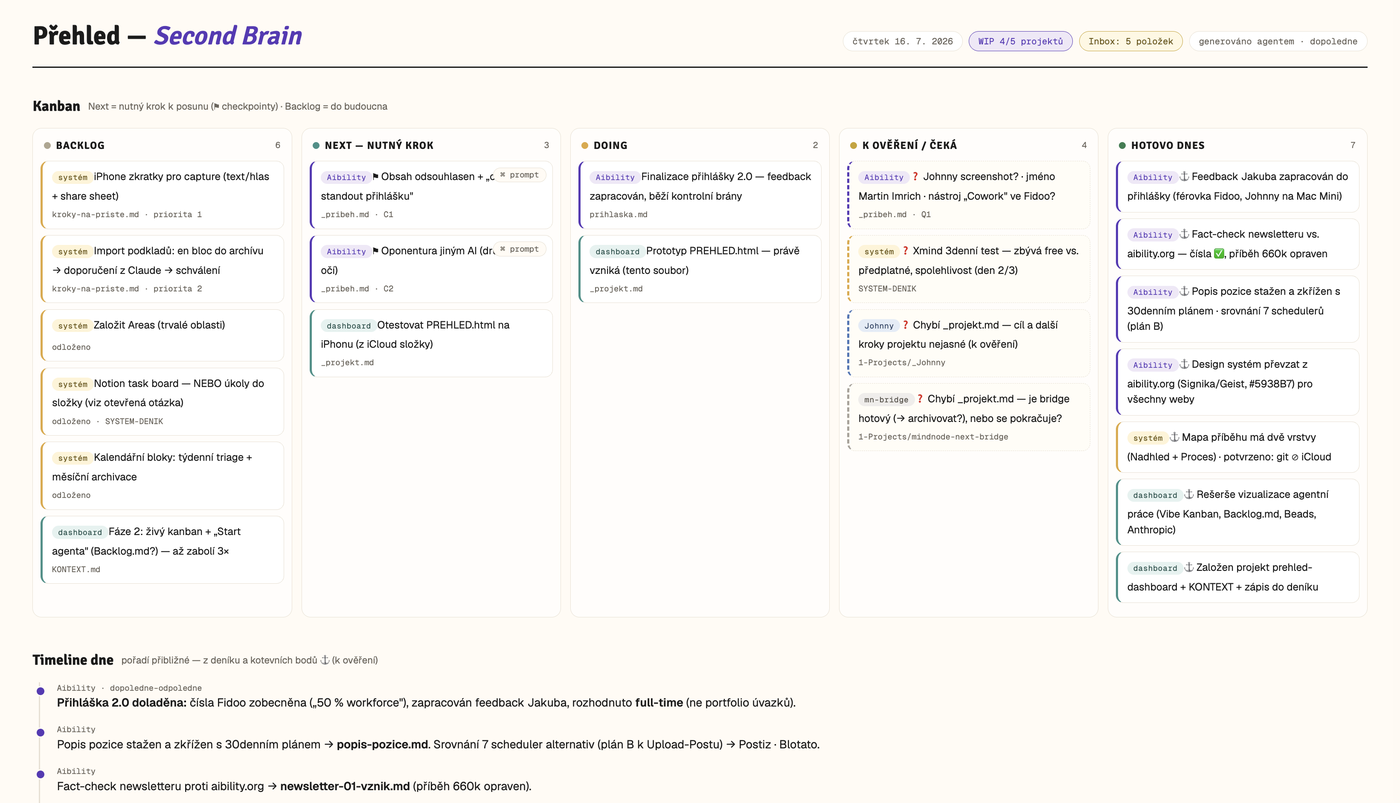Image resolution: width=1400 pixels, height=803 pixels.
Task: Click the HOTOVO DNES column count 7
Action: (x=1353, y=146)
